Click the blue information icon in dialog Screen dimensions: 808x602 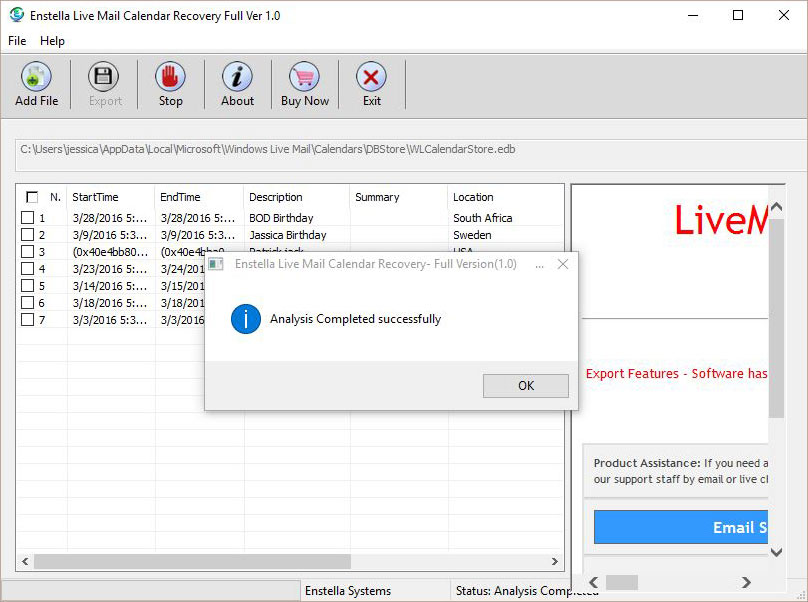pyautogui.click(x=245, y=319)
